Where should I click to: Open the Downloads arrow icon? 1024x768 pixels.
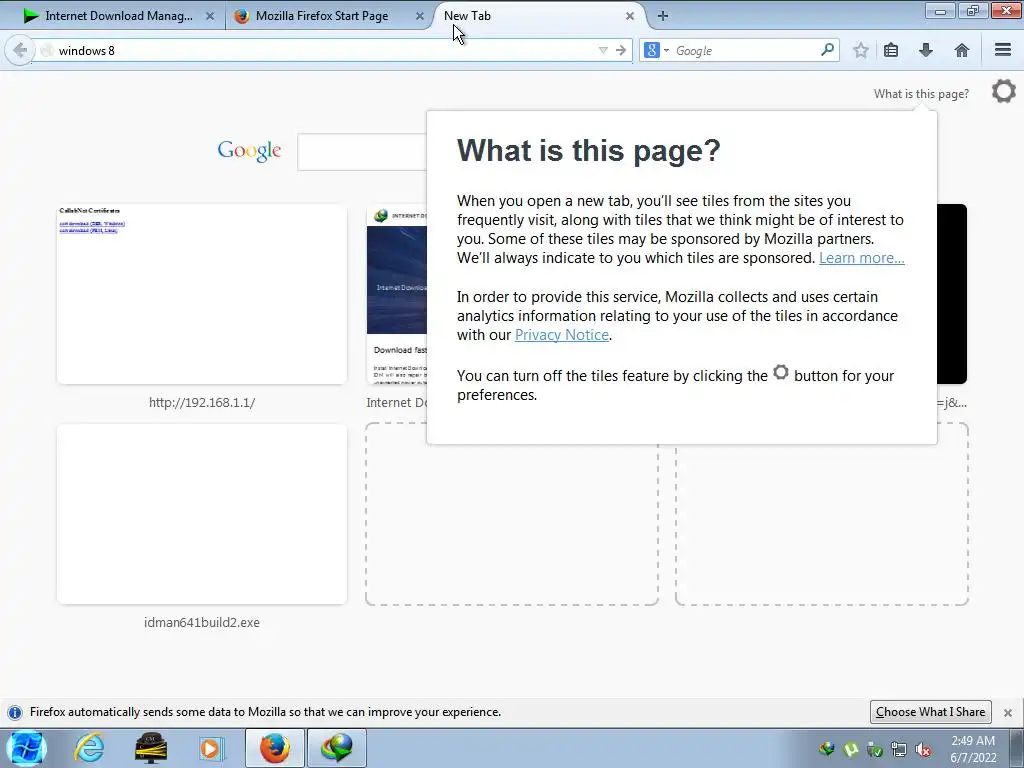click(x=925, y=50)
